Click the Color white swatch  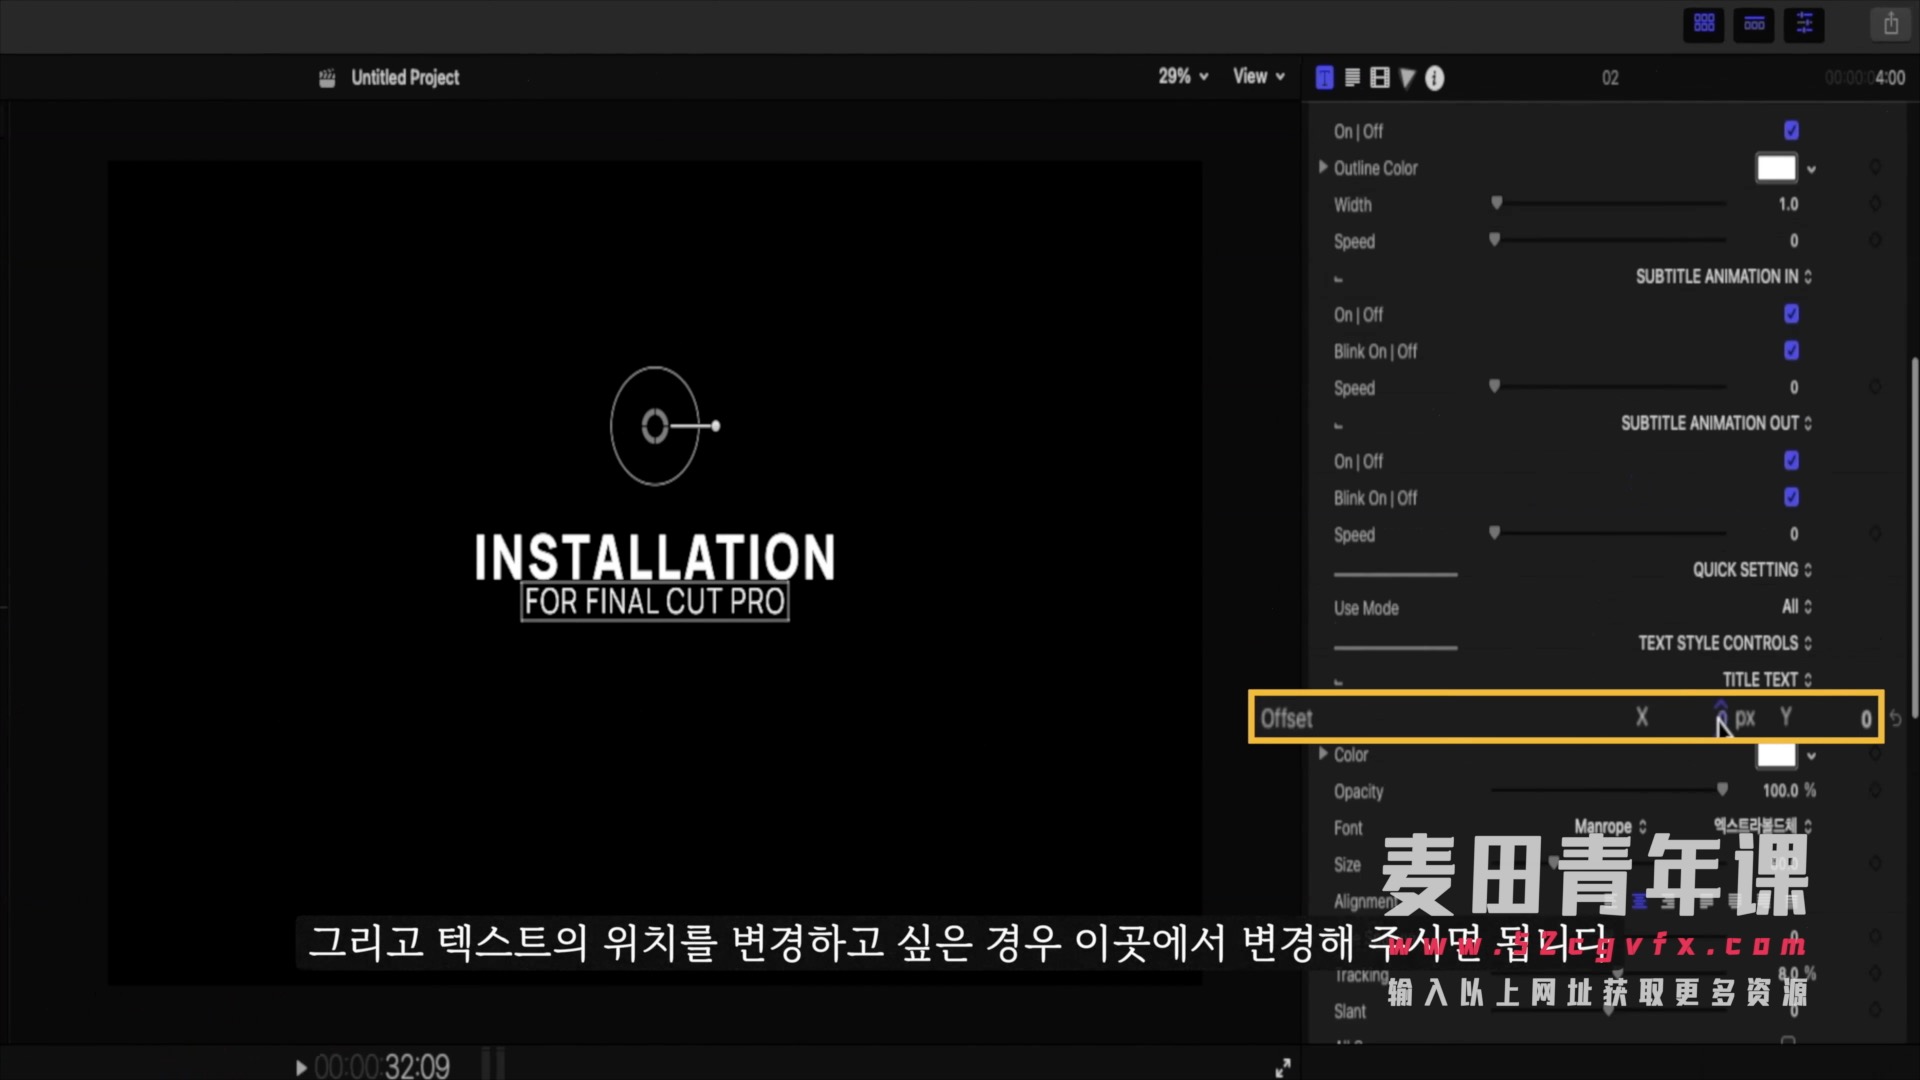coord(1776,755)
